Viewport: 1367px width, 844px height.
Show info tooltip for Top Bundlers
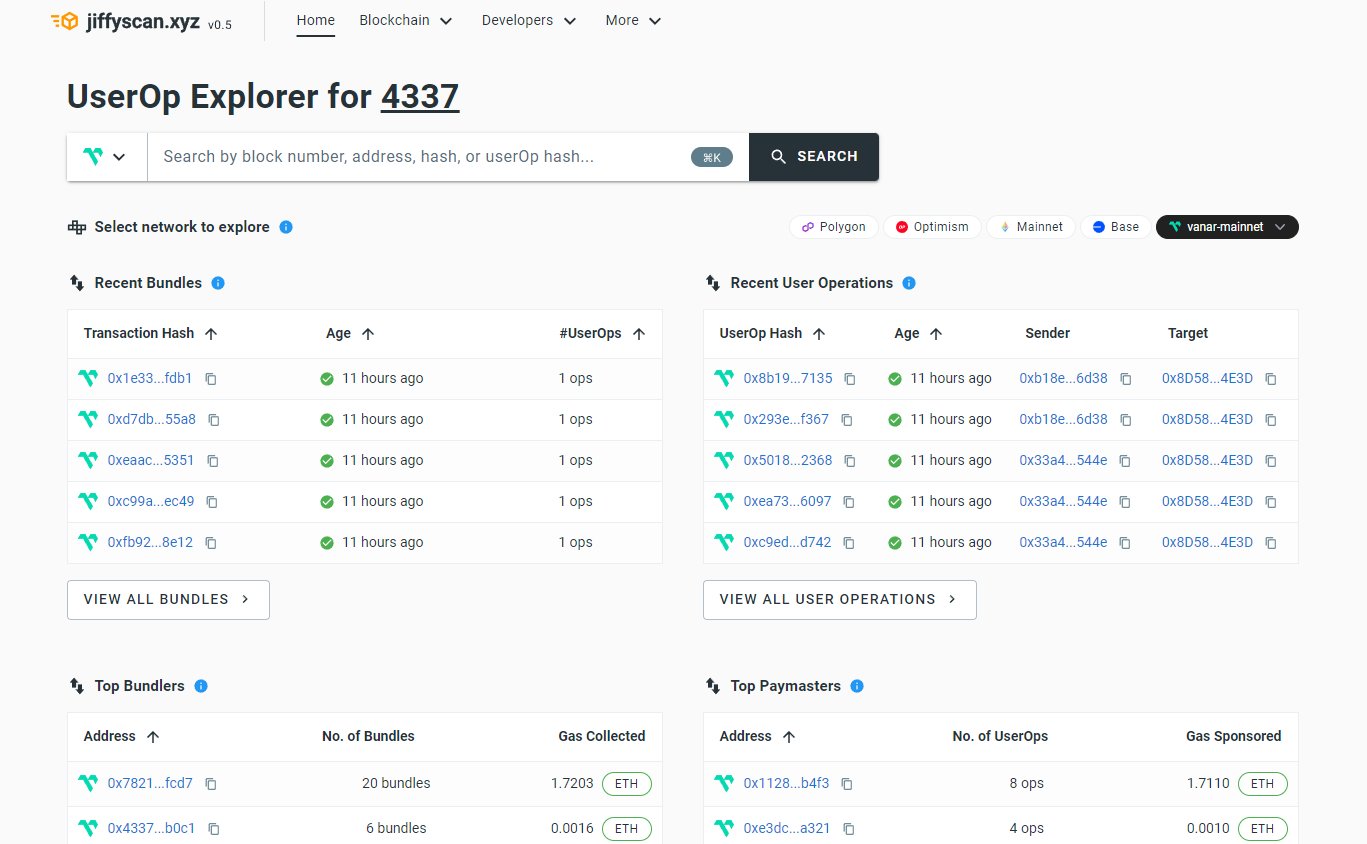[201, 686]
